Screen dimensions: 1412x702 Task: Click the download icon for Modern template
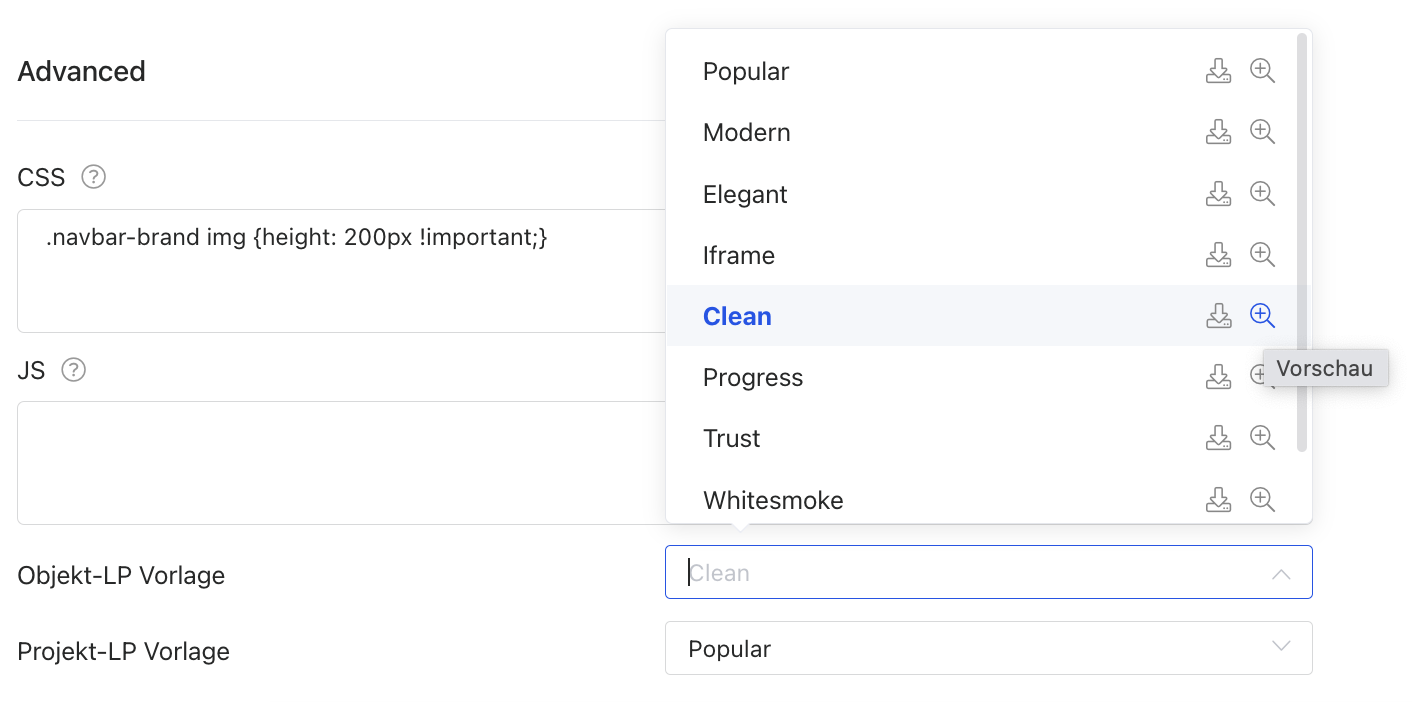pos(1218,132)
